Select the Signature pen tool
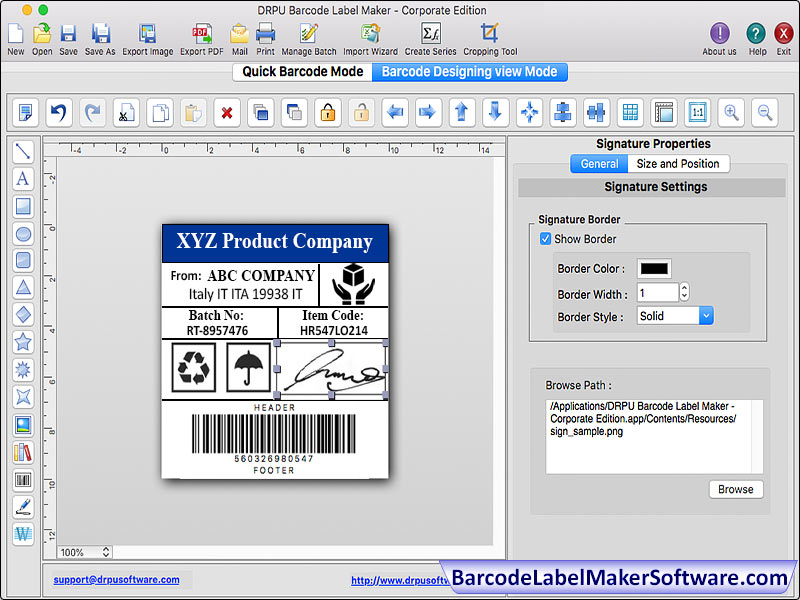Viewport: 800px width, 600px height. pyautogui.click(x=23, y=507)
